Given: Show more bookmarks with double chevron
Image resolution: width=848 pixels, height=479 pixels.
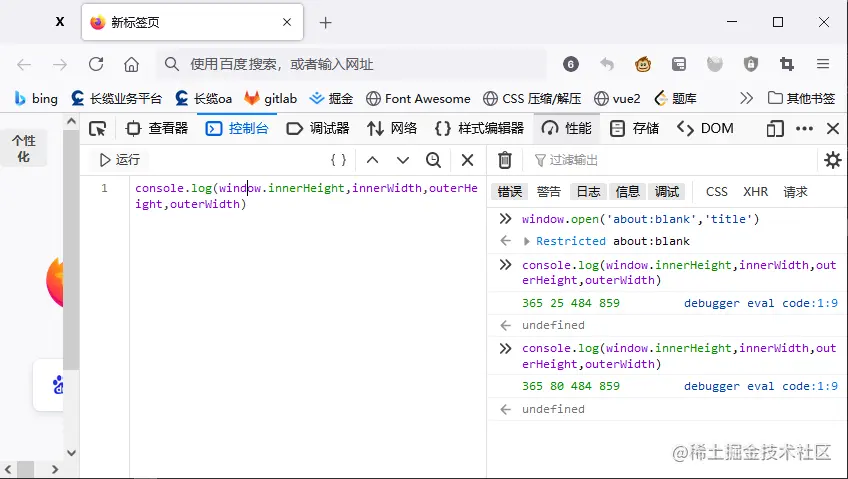Looking at the screenshot, I should [746, 98].
